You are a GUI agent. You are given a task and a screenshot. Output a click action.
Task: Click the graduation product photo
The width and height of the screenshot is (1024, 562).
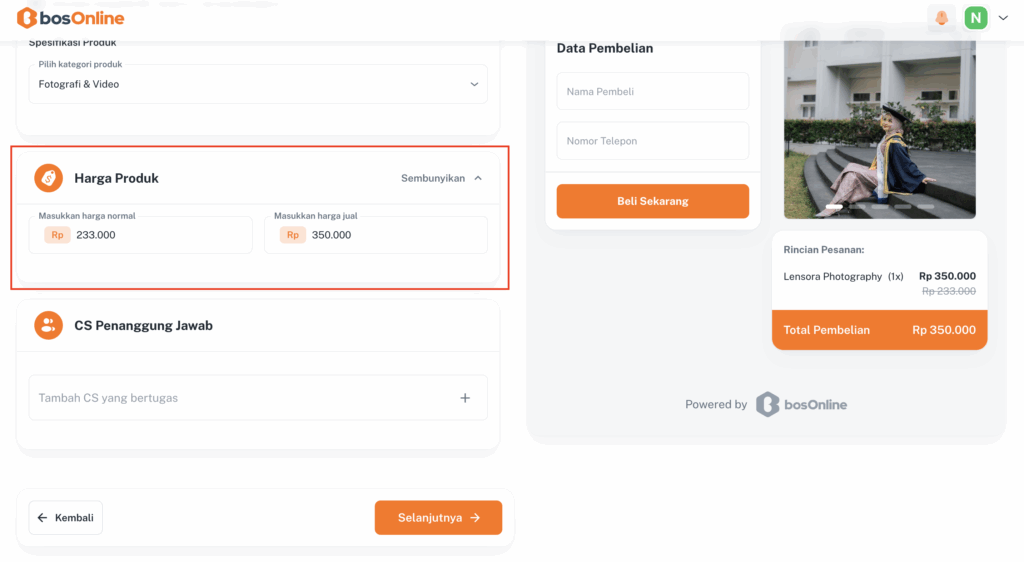(879, 125)
